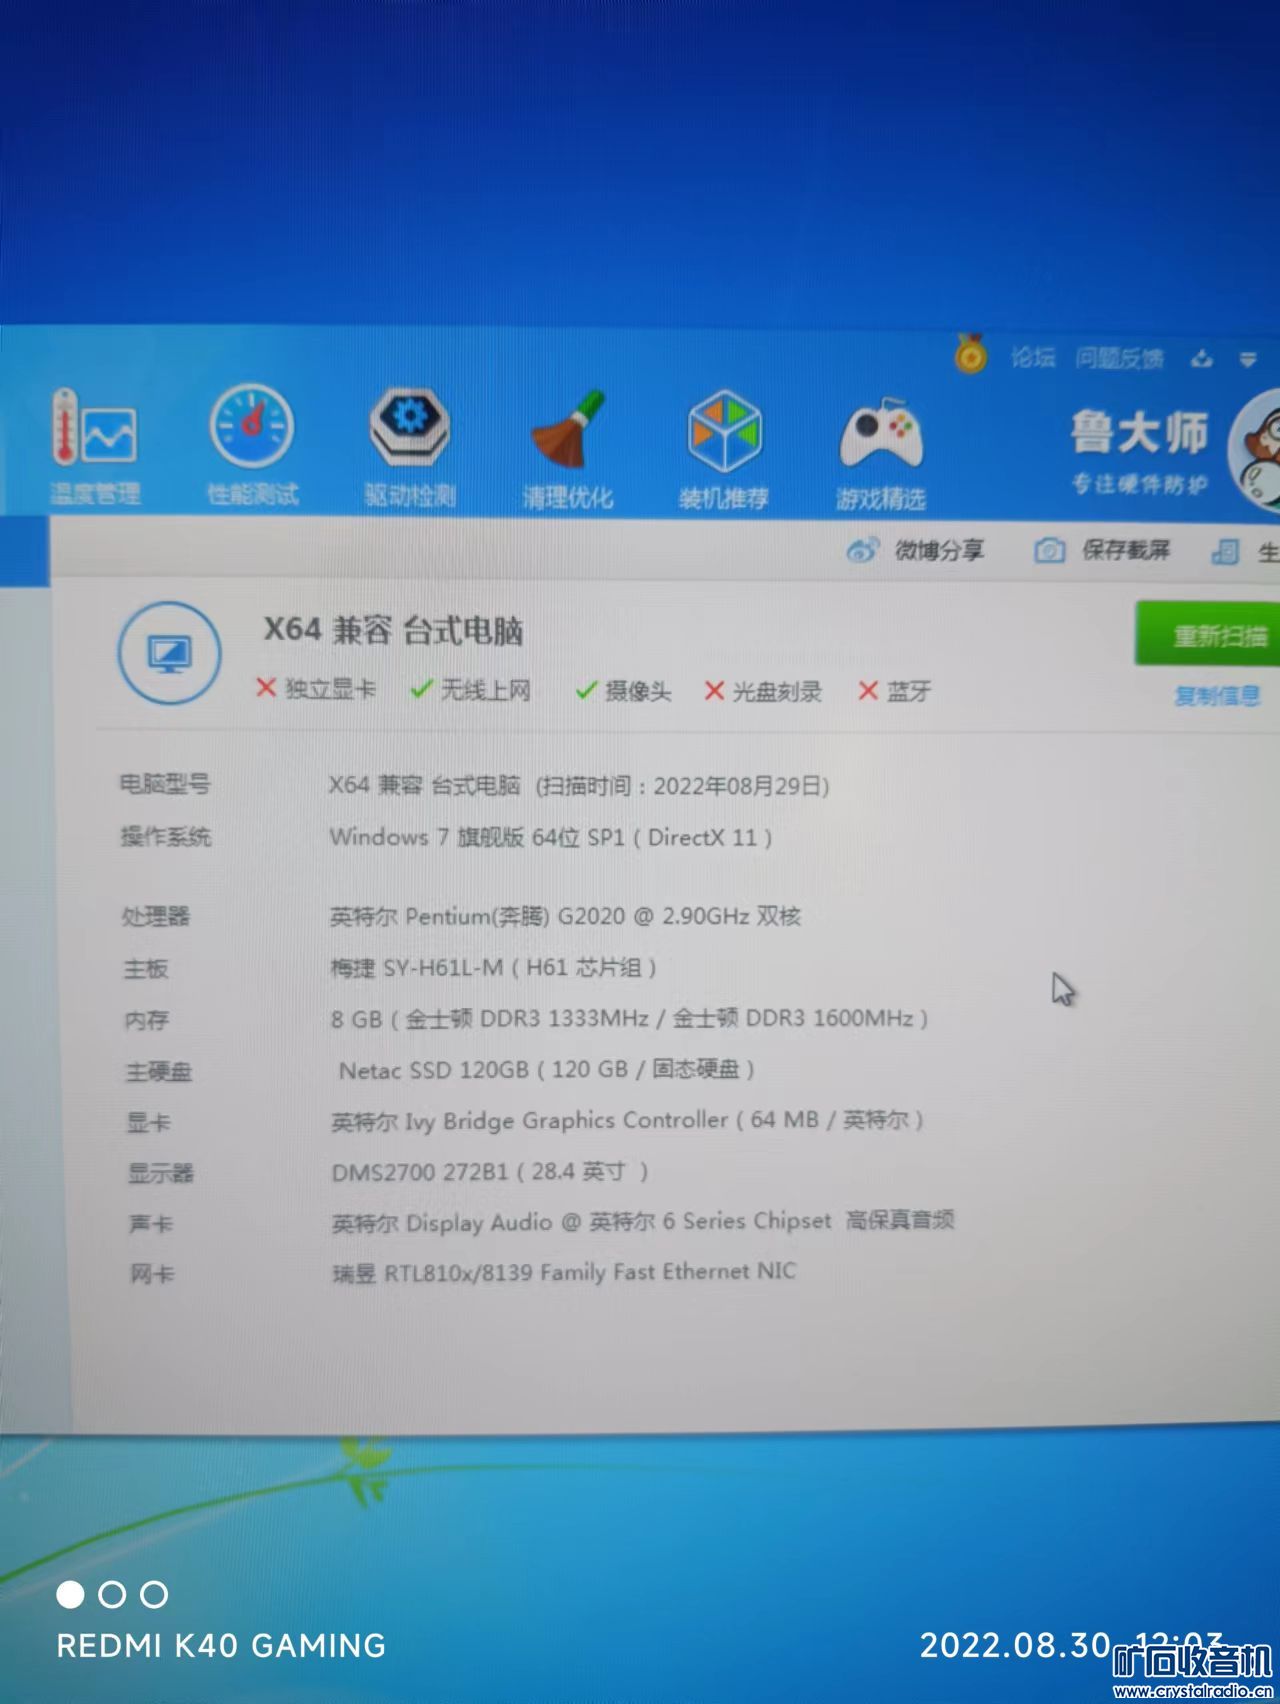Click the 鲁大师 monkey avatar
1280x1704 pixels.
(1255, 452)
